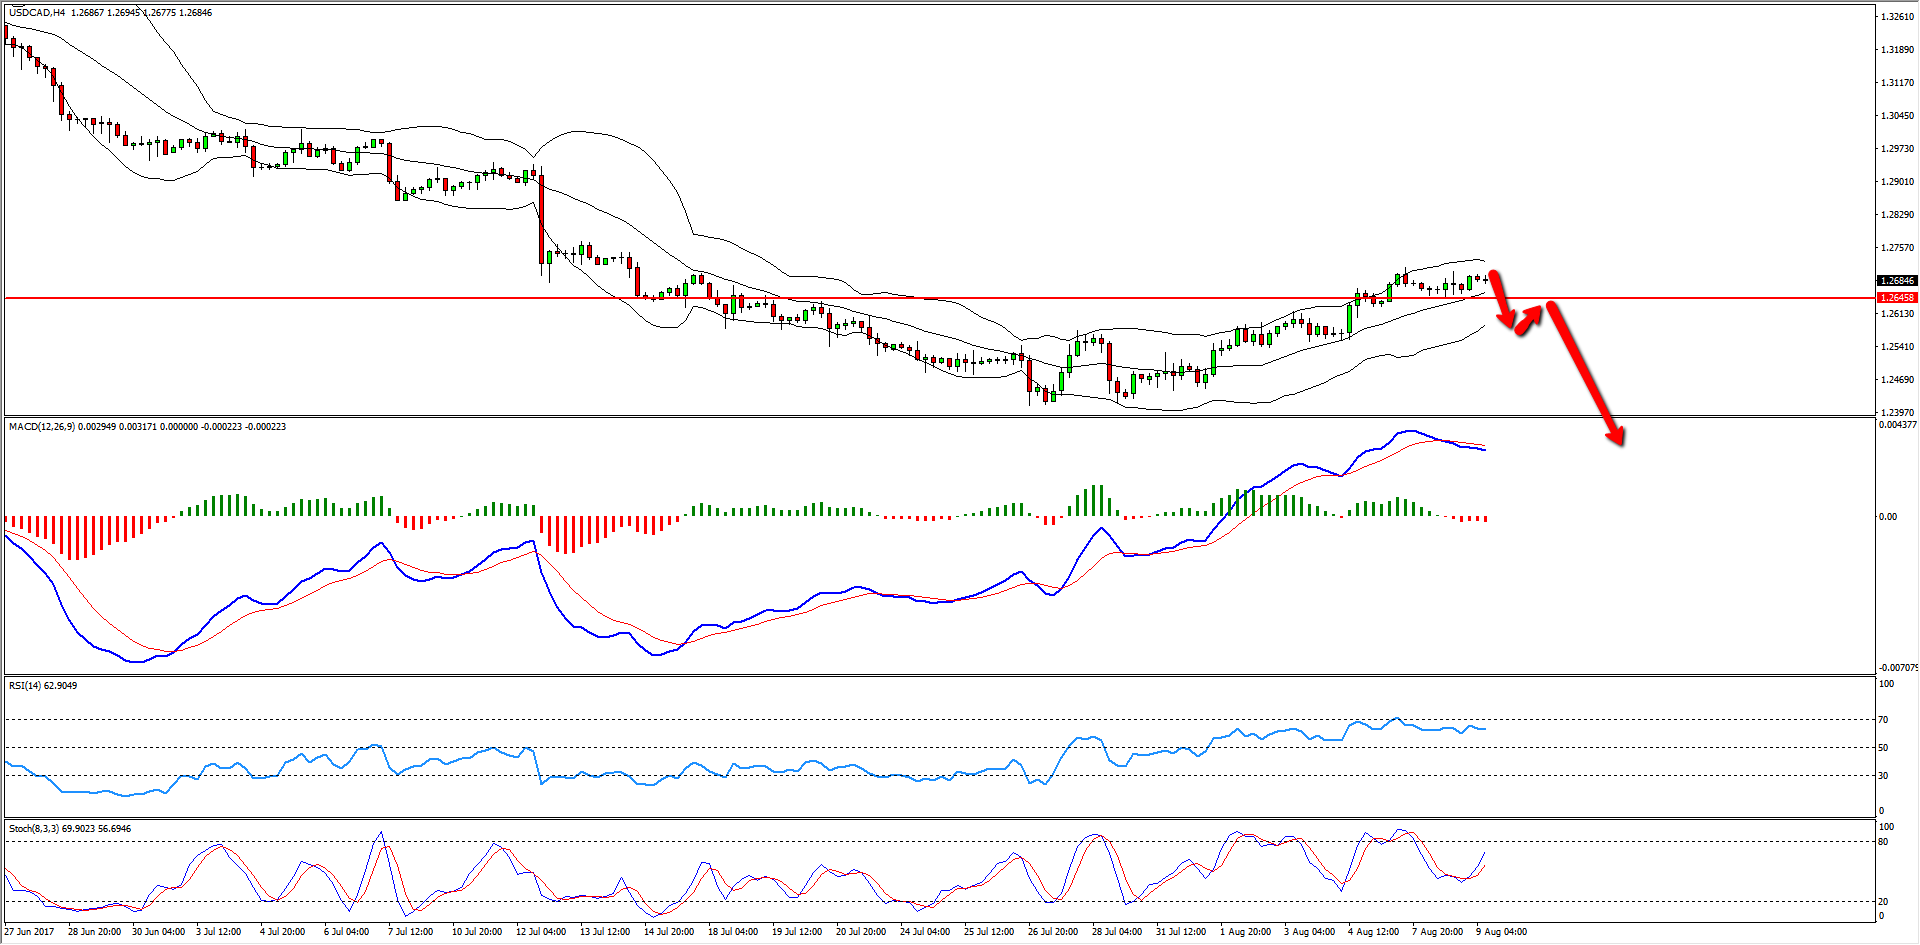The width and height of the screenshot is (1920, 945).
Task: Click Stochastic scale level 80
Action: pyautogui.click(x=1883, y=842)
